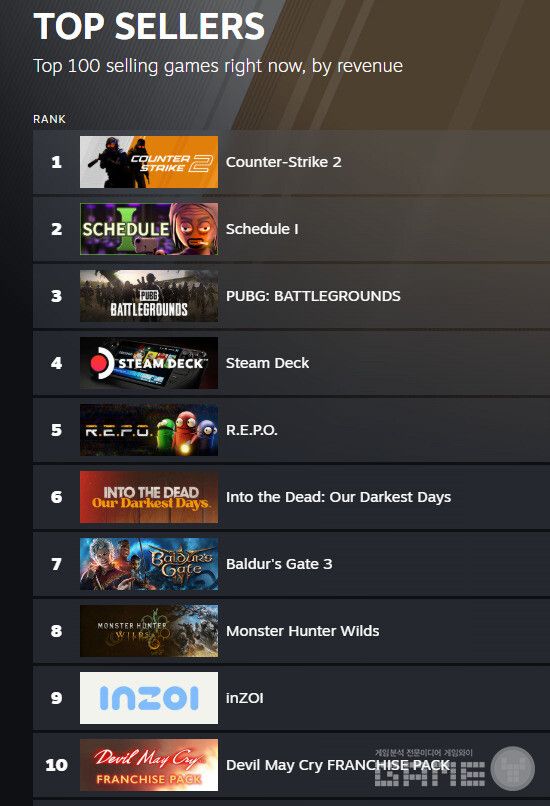Select the Baldur's Gate 3 thumbnail
The width and height of the screenshot is (550, 806).
[149, 564]
